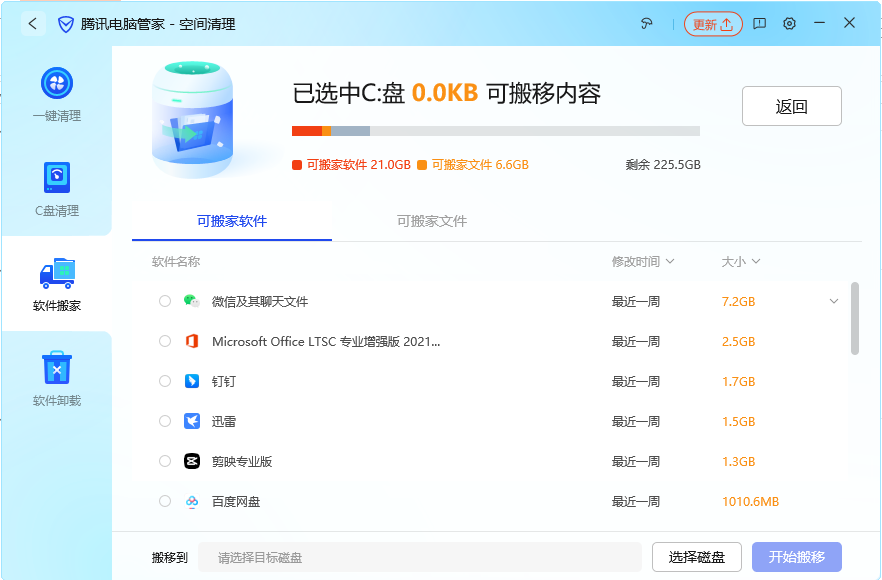Select the 钉钉 radio button
This screenshot has height=580, width=882.
[165, 381]
